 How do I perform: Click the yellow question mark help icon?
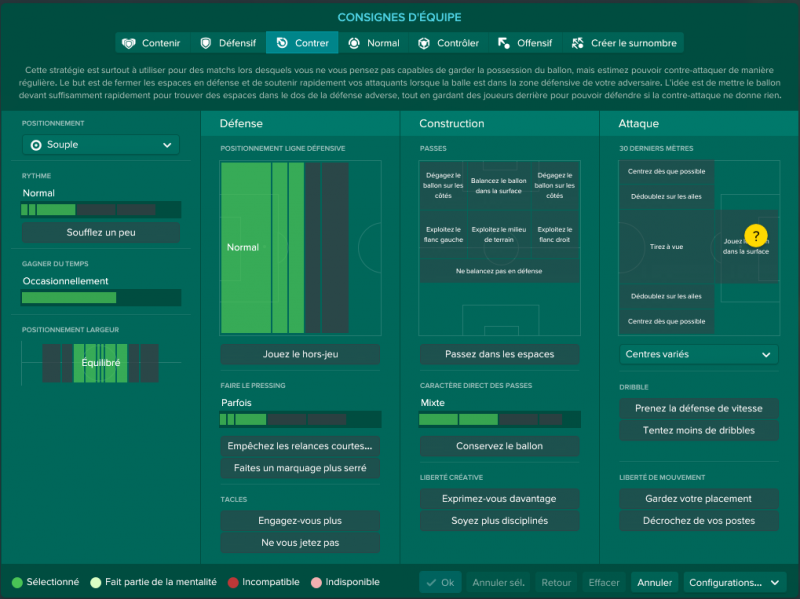756,236
